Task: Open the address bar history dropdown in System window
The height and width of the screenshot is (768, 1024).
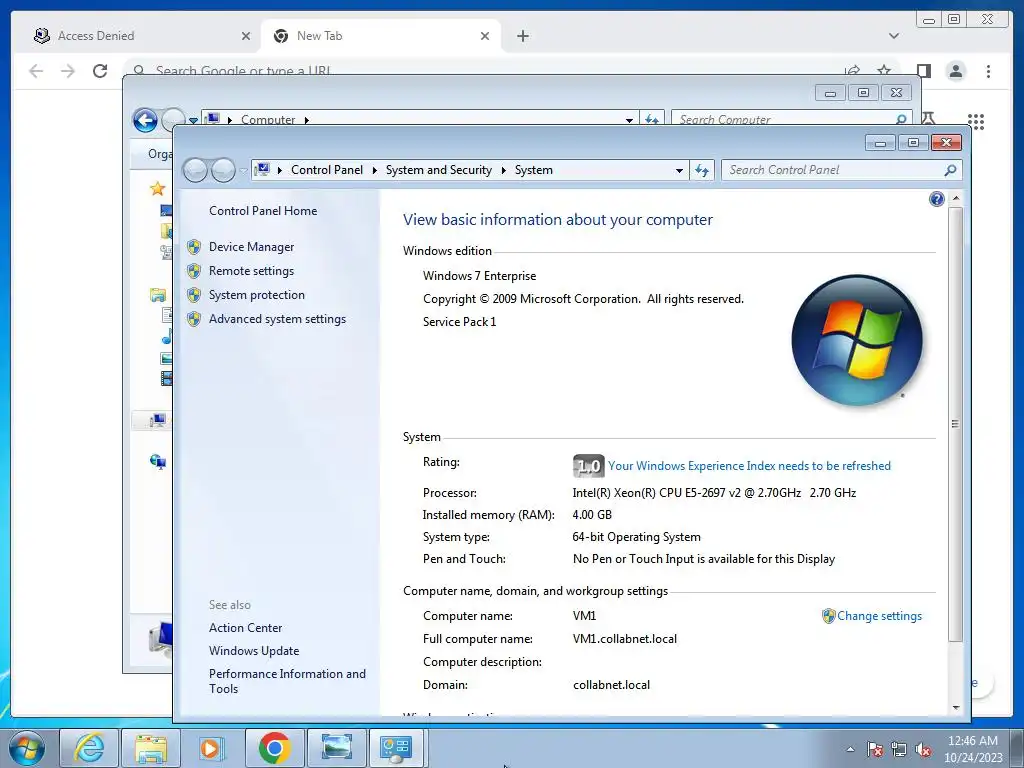Action: [679, 170]
